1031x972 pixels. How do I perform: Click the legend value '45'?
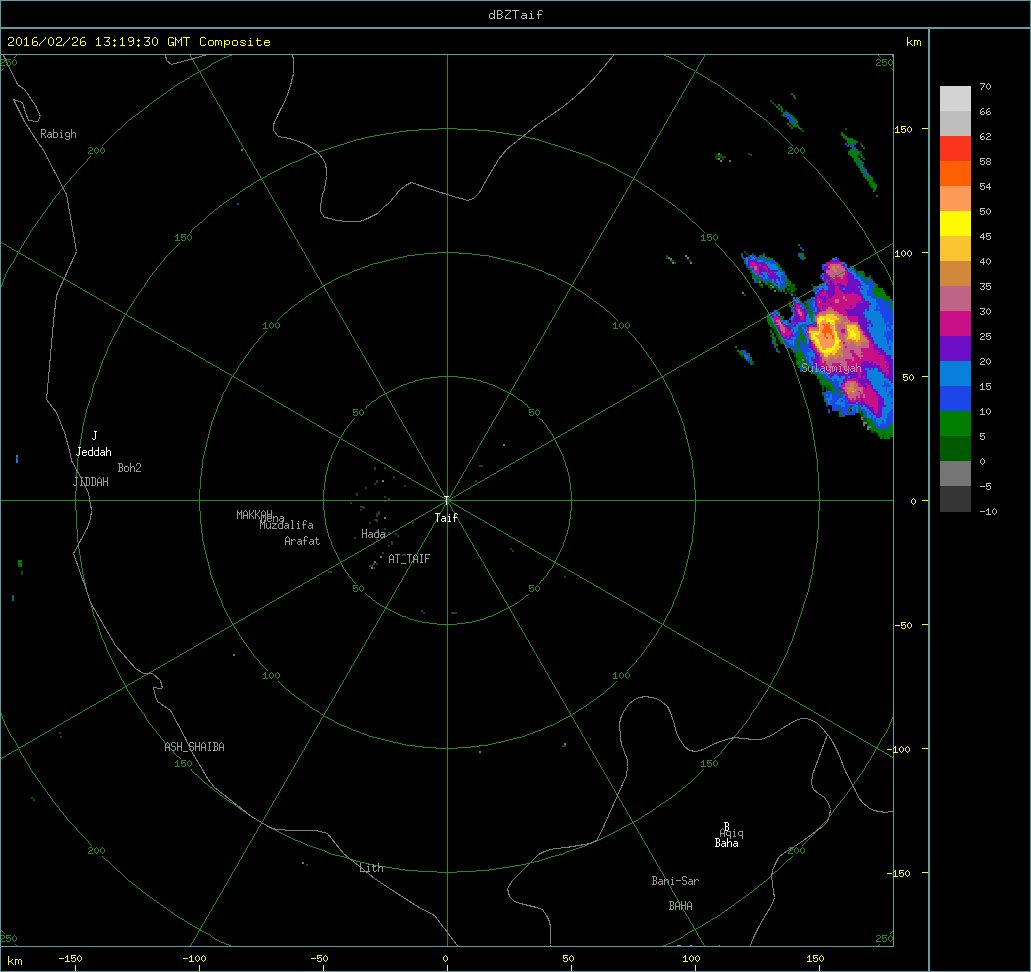[x=985, y=236]
